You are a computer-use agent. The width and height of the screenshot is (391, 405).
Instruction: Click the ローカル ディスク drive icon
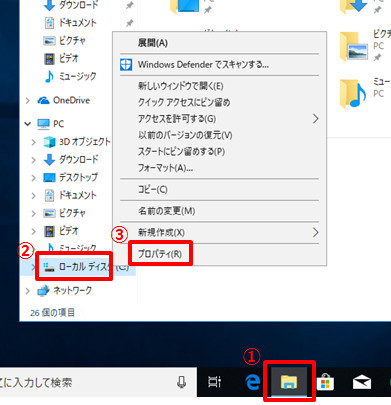(x=49, y=266)
